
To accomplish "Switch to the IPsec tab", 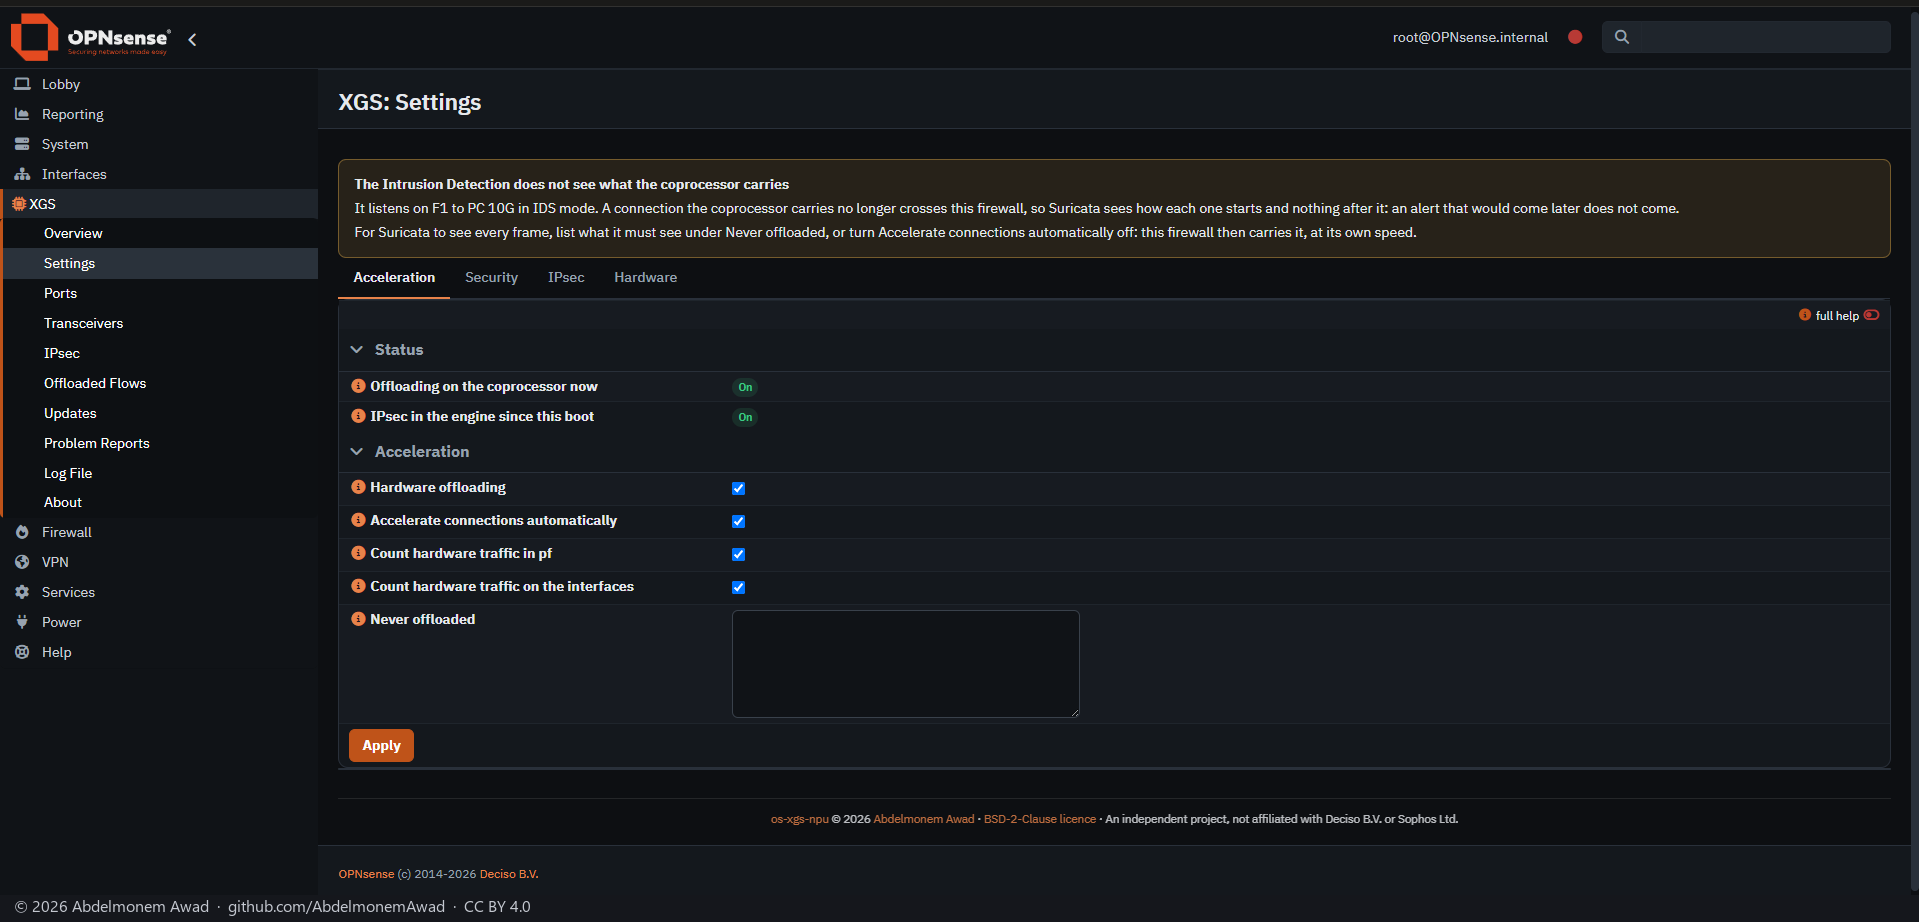I will 566,277.
